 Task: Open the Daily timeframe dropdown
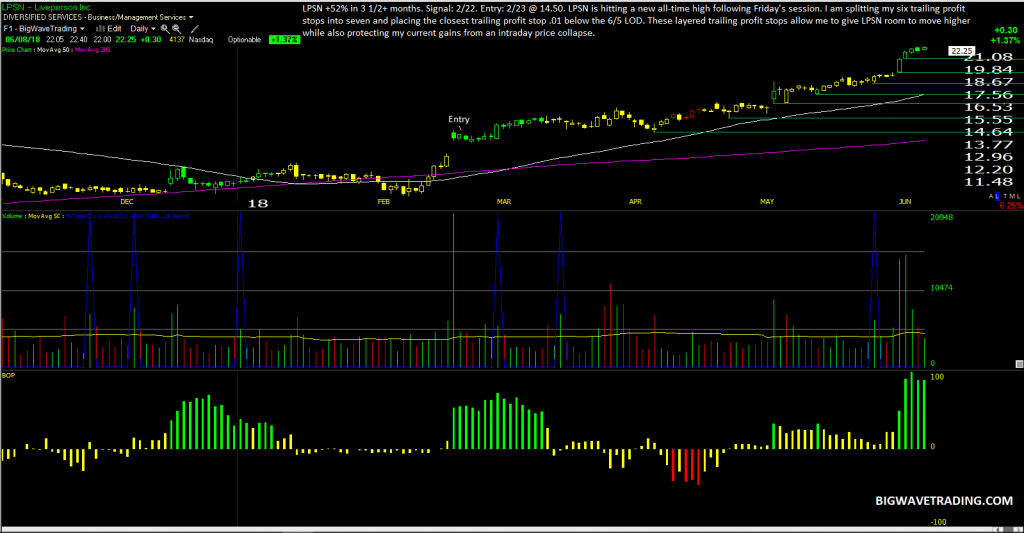143,29
